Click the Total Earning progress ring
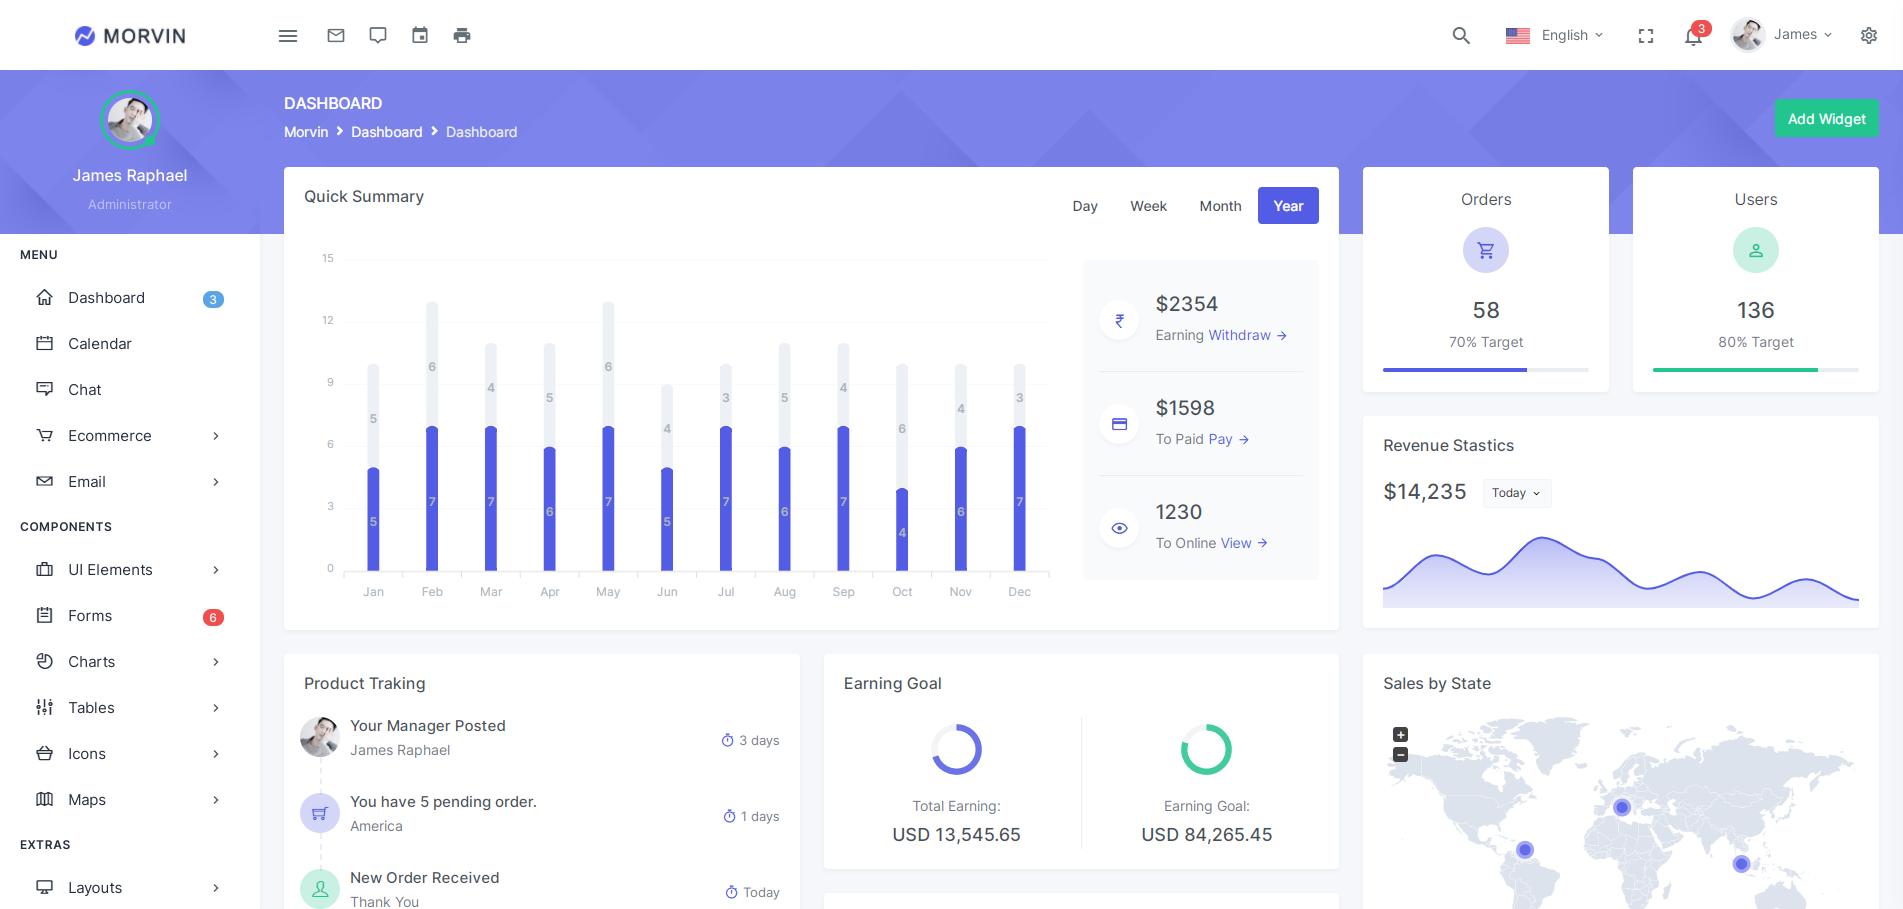The height and width of the screenshot is (909, 1903). tap(957, 749)
